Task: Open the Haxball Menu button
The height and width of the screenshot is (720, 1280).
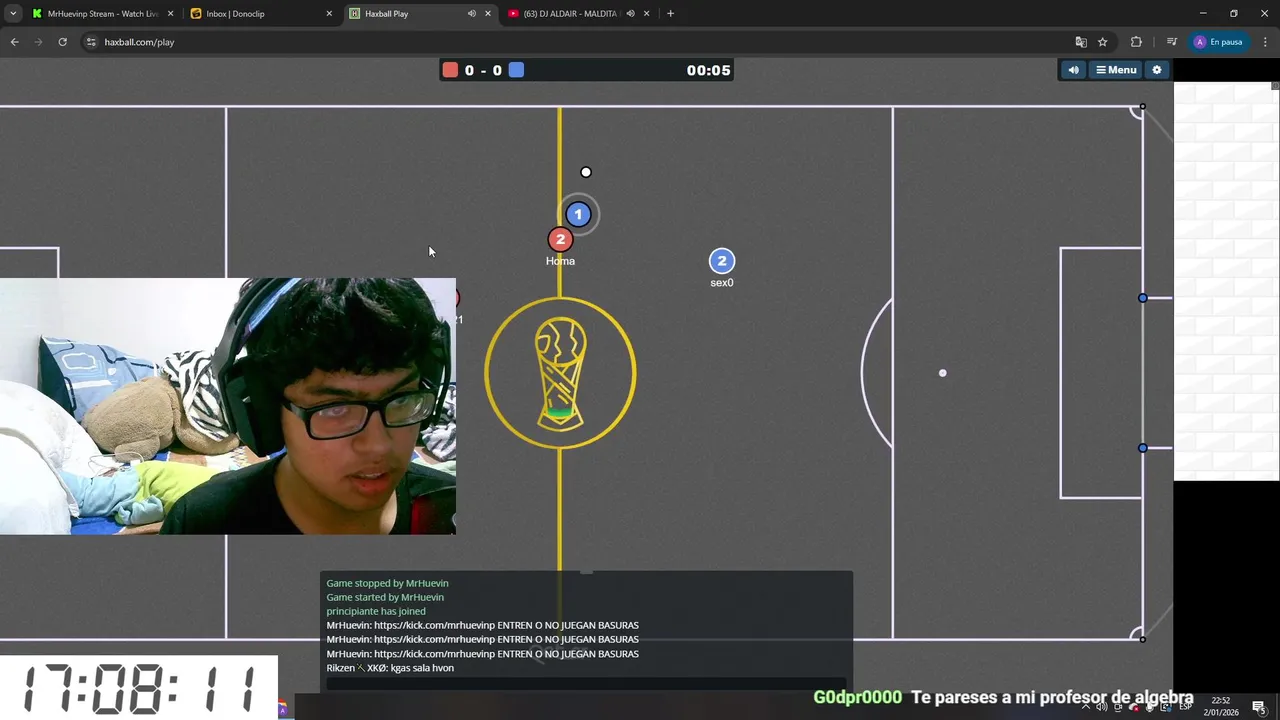Action: pyautogui.click(x=1116, y=70)
